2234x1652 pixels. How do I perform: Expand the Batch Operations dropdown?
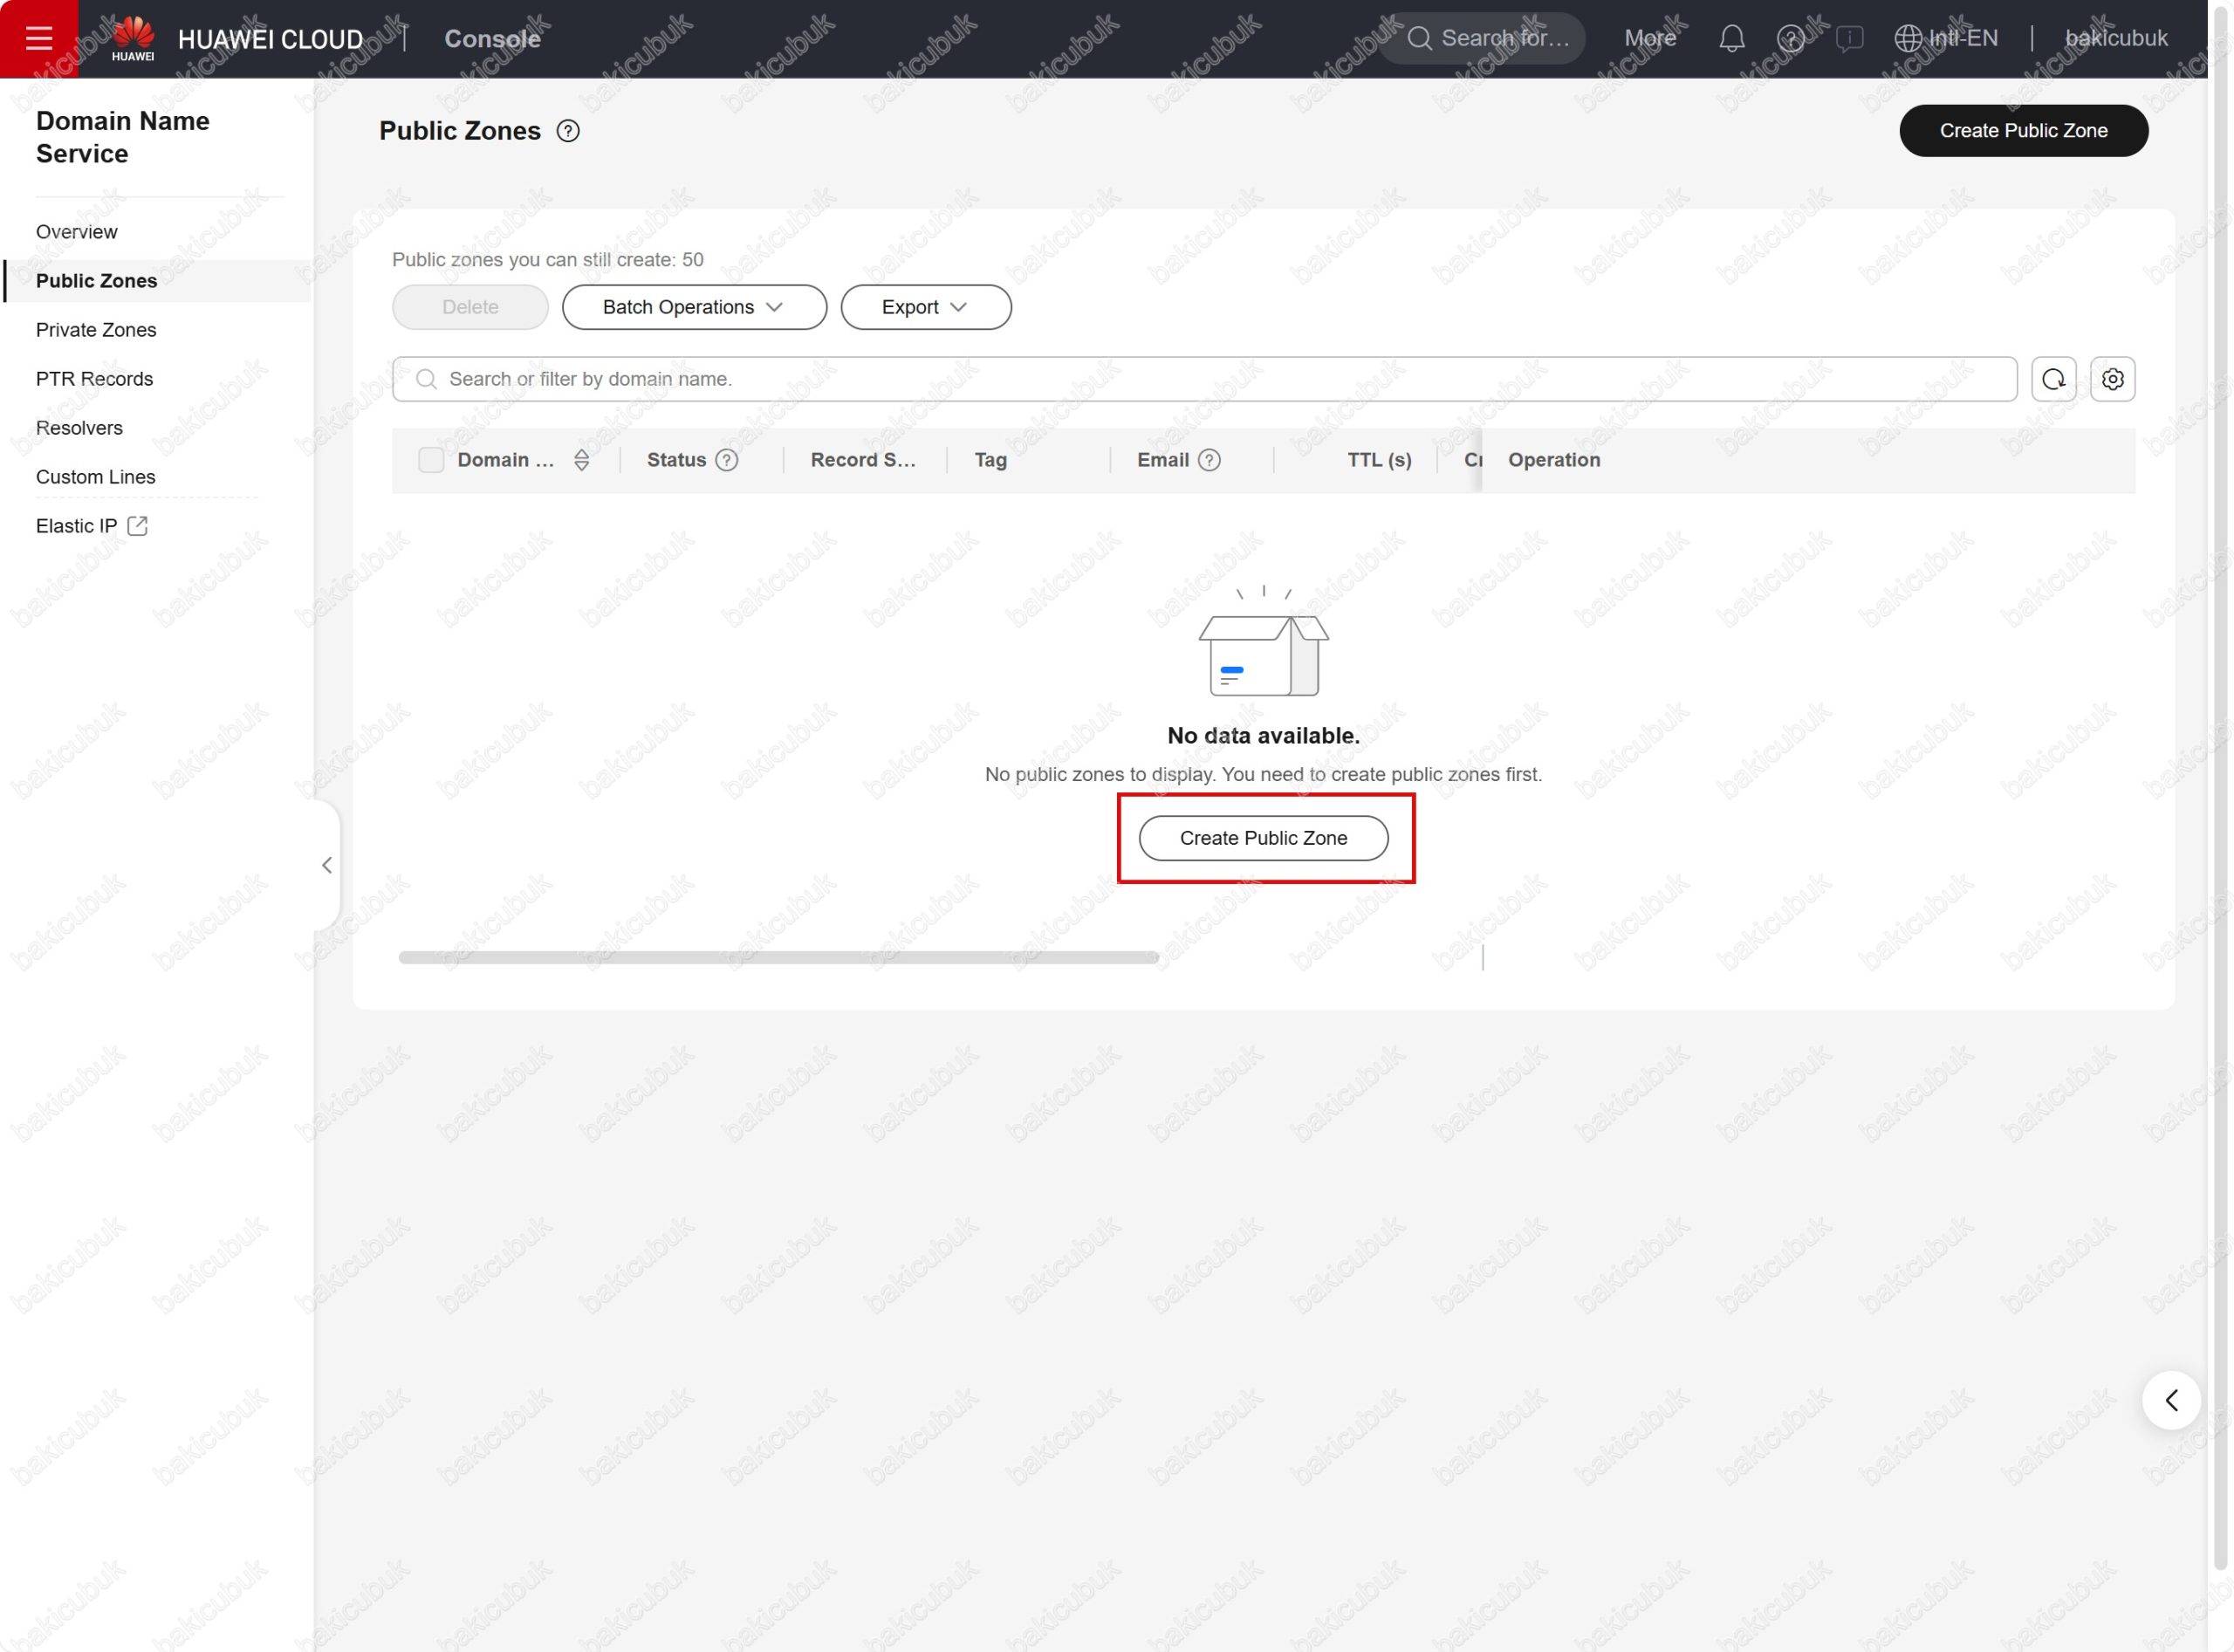694,307
